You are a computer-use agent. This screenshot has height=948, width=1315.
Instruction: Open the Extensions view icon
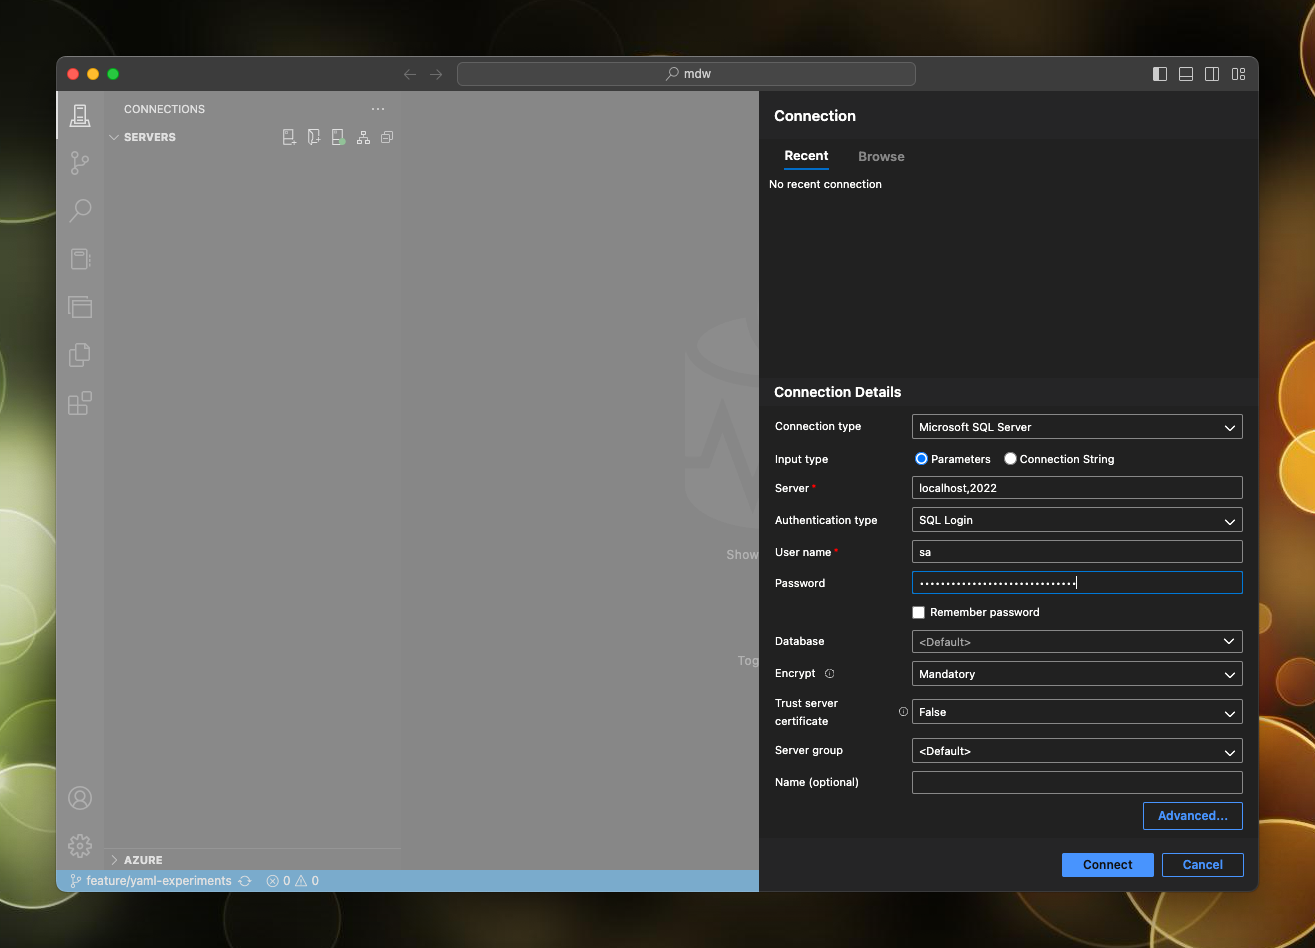click(x=80, y=403)
